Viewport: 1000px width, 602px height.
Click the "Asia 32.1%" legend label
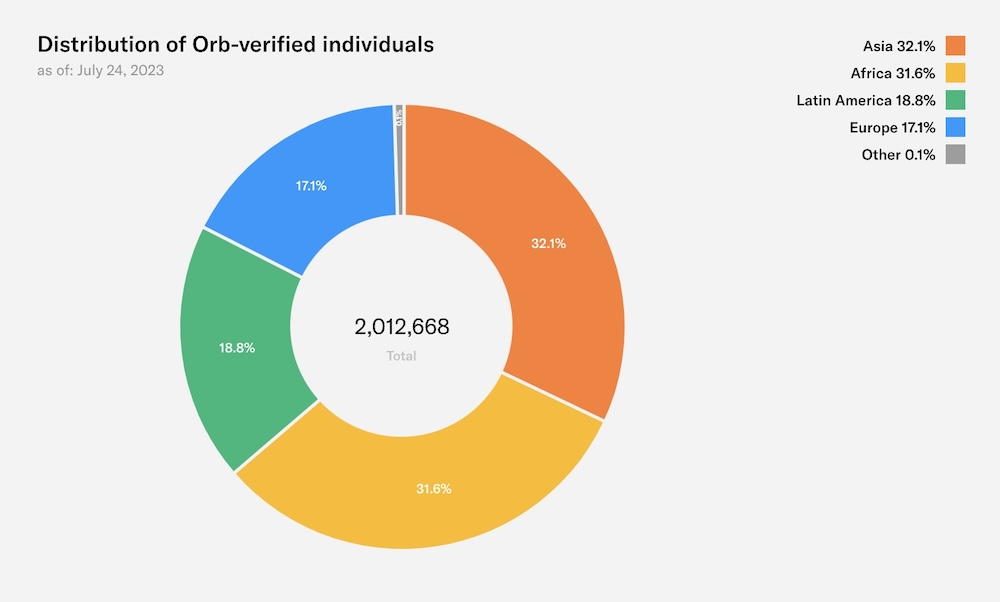coord(899,45)
